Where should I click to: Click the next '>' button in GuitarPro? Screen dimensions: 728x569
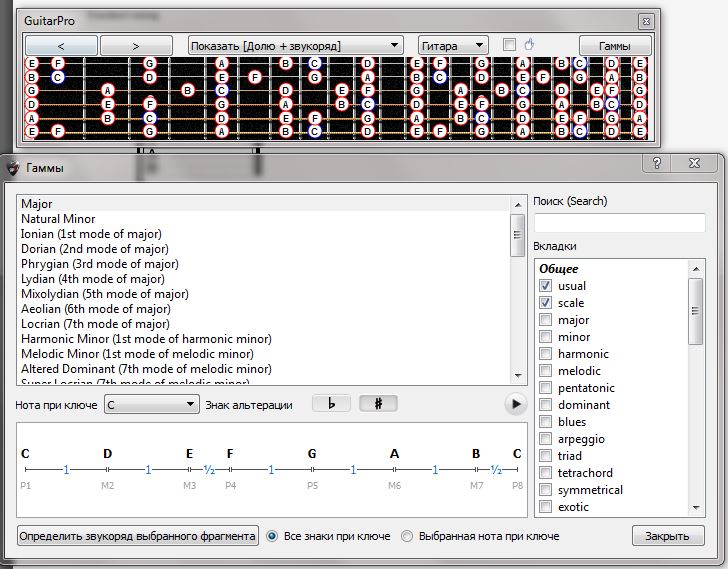pyautogui.click(x=136, y=45)
